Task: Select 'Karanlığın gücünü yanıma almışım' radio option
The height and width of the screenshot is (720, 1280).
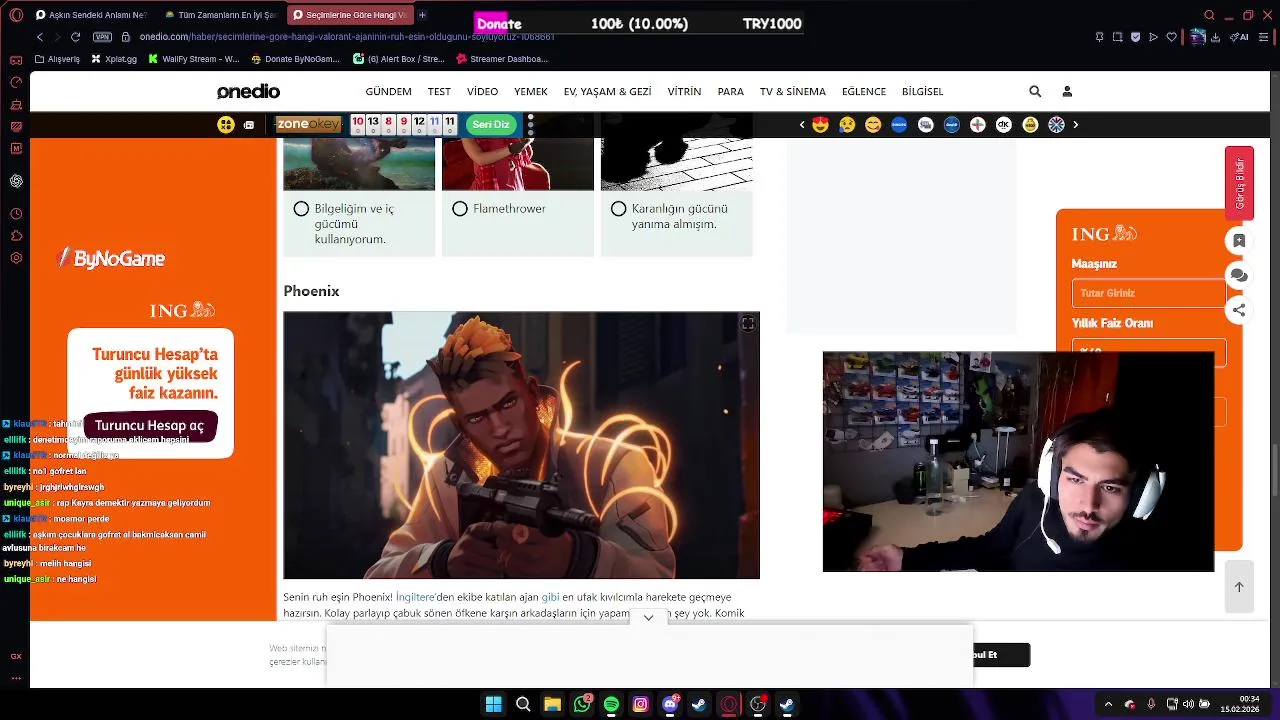Action: (x=618, y=209)
